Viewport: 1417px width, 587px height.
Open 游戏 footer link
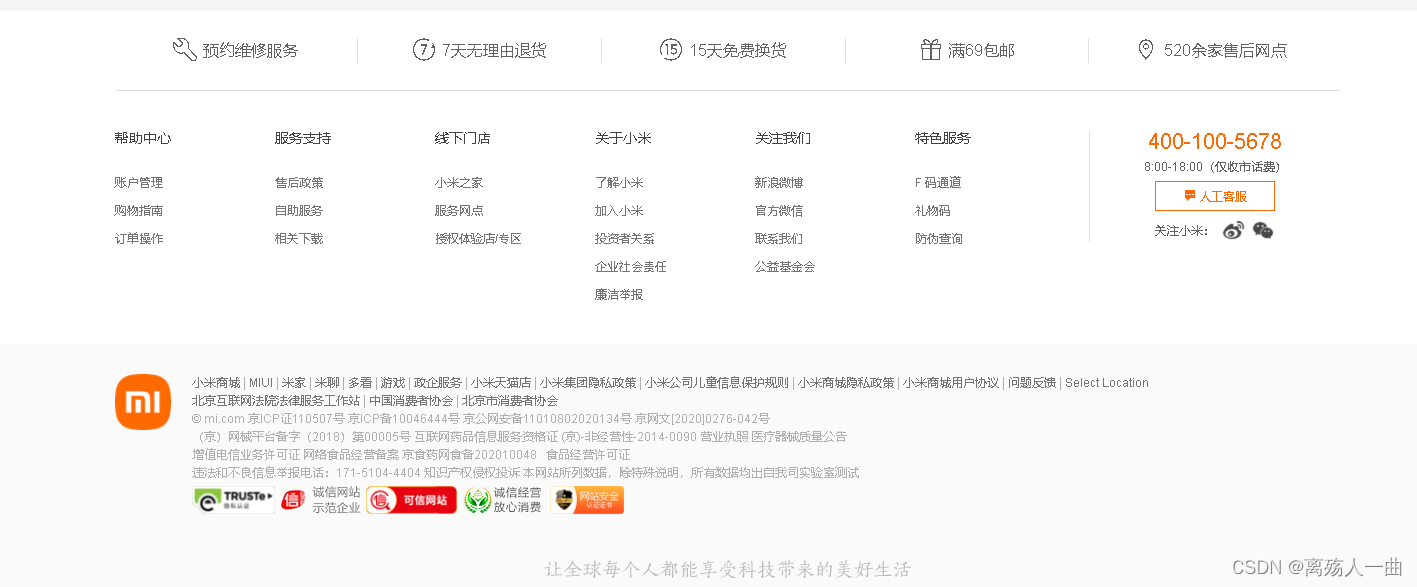[393, 383]
